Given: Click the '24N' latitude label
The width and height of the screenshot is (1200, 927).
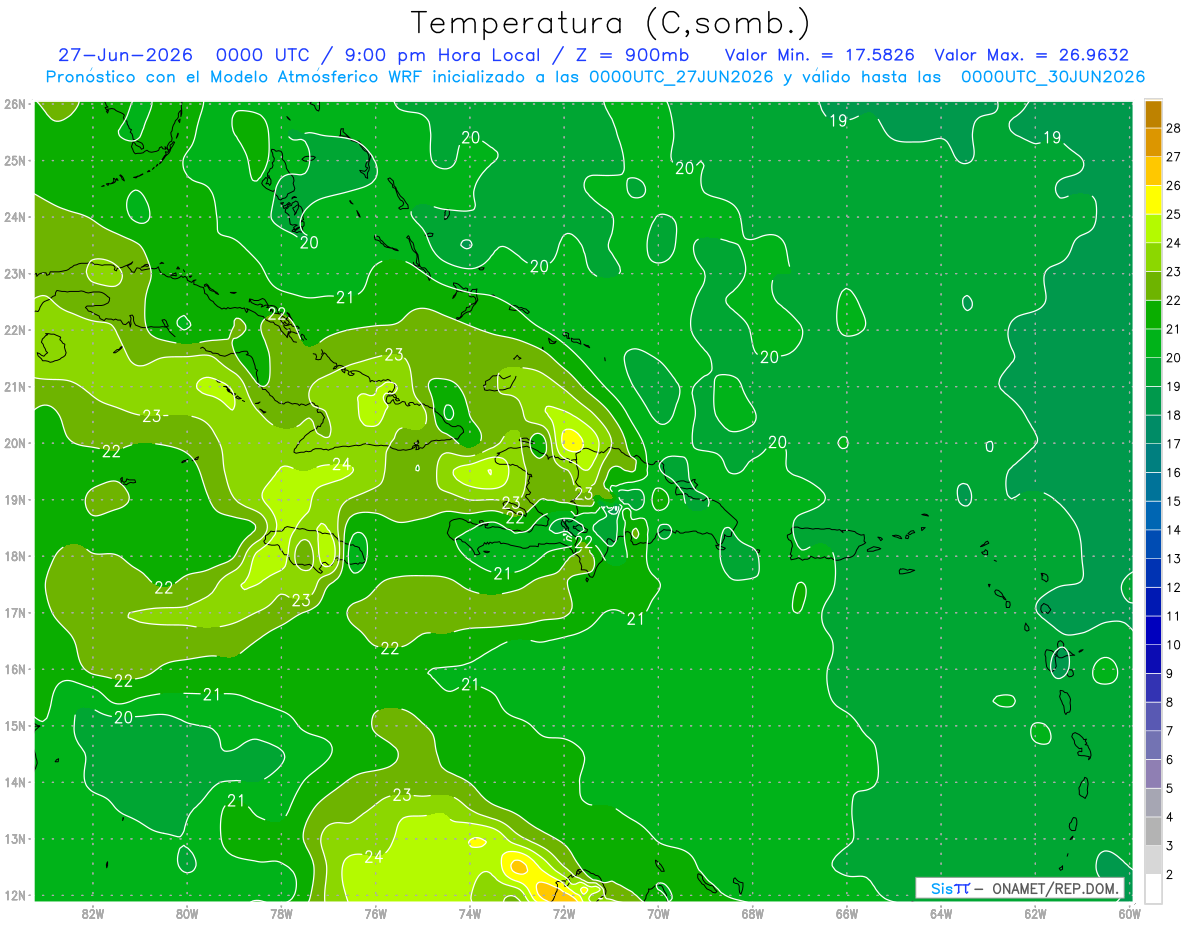Looking at the screenshot, I should click(14, 217).
